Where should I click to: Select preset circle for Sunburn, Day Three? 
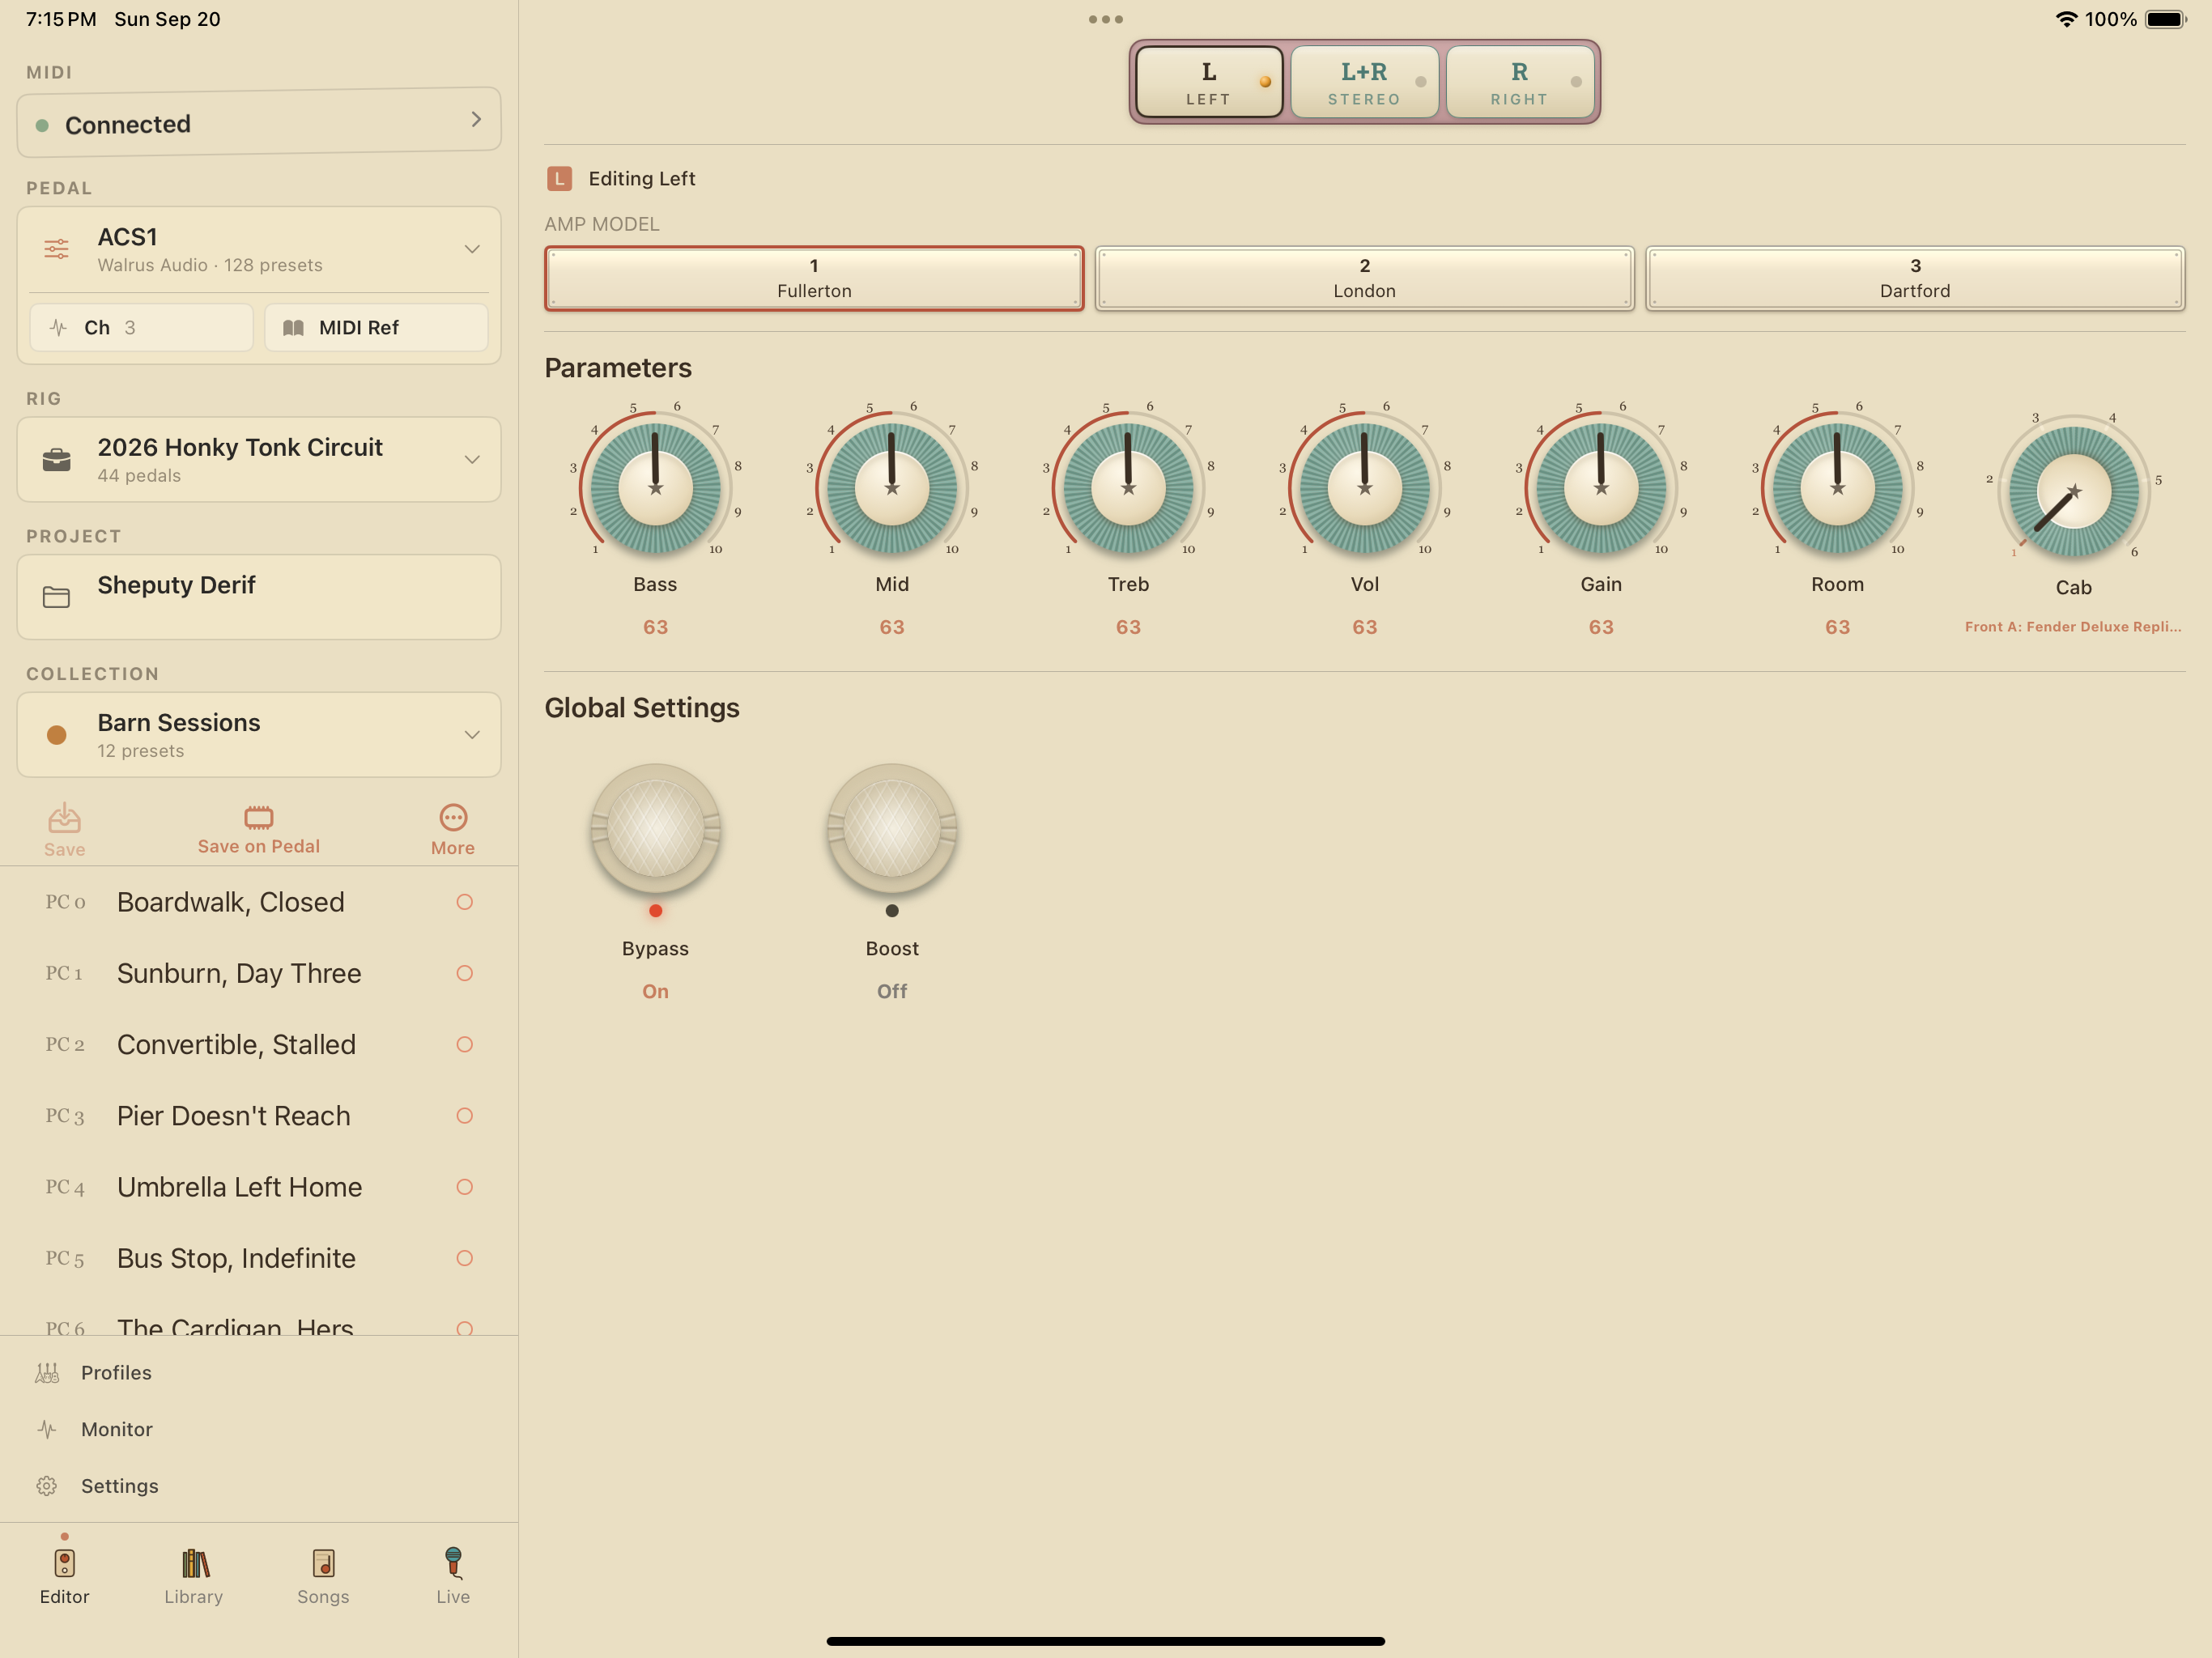(x=464, y=973)
